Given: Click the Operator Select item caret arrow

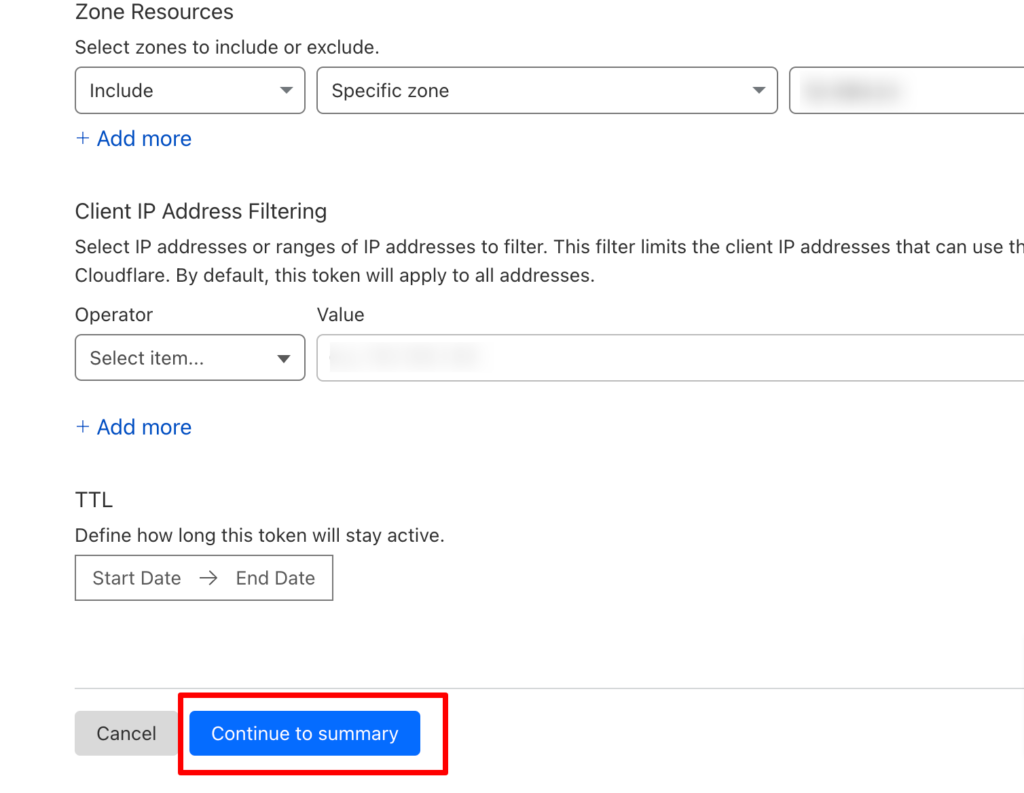Looking at the screenshot, I should coord(283,359).
